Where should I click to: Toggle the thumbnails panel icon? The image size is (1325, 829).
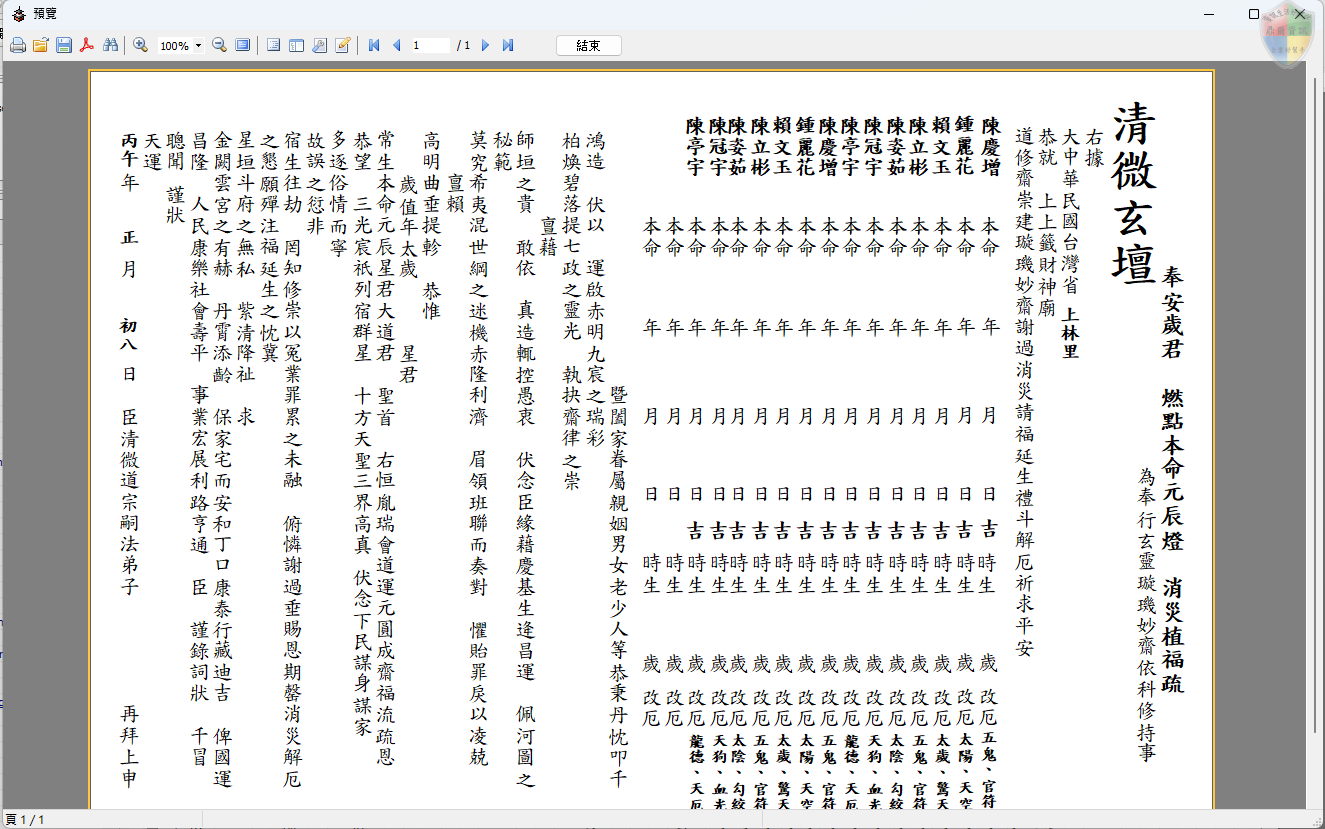click(x=296, y=46)
